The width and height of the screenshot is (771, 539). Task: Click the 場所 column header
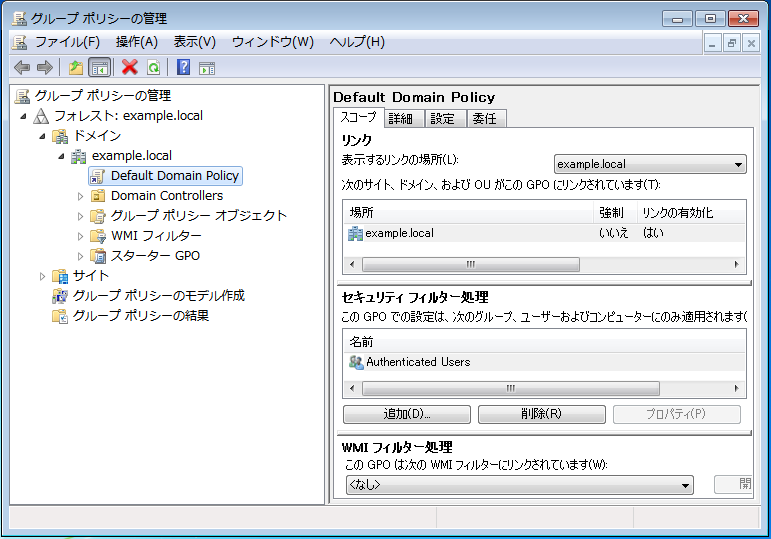tap(468, 212)
